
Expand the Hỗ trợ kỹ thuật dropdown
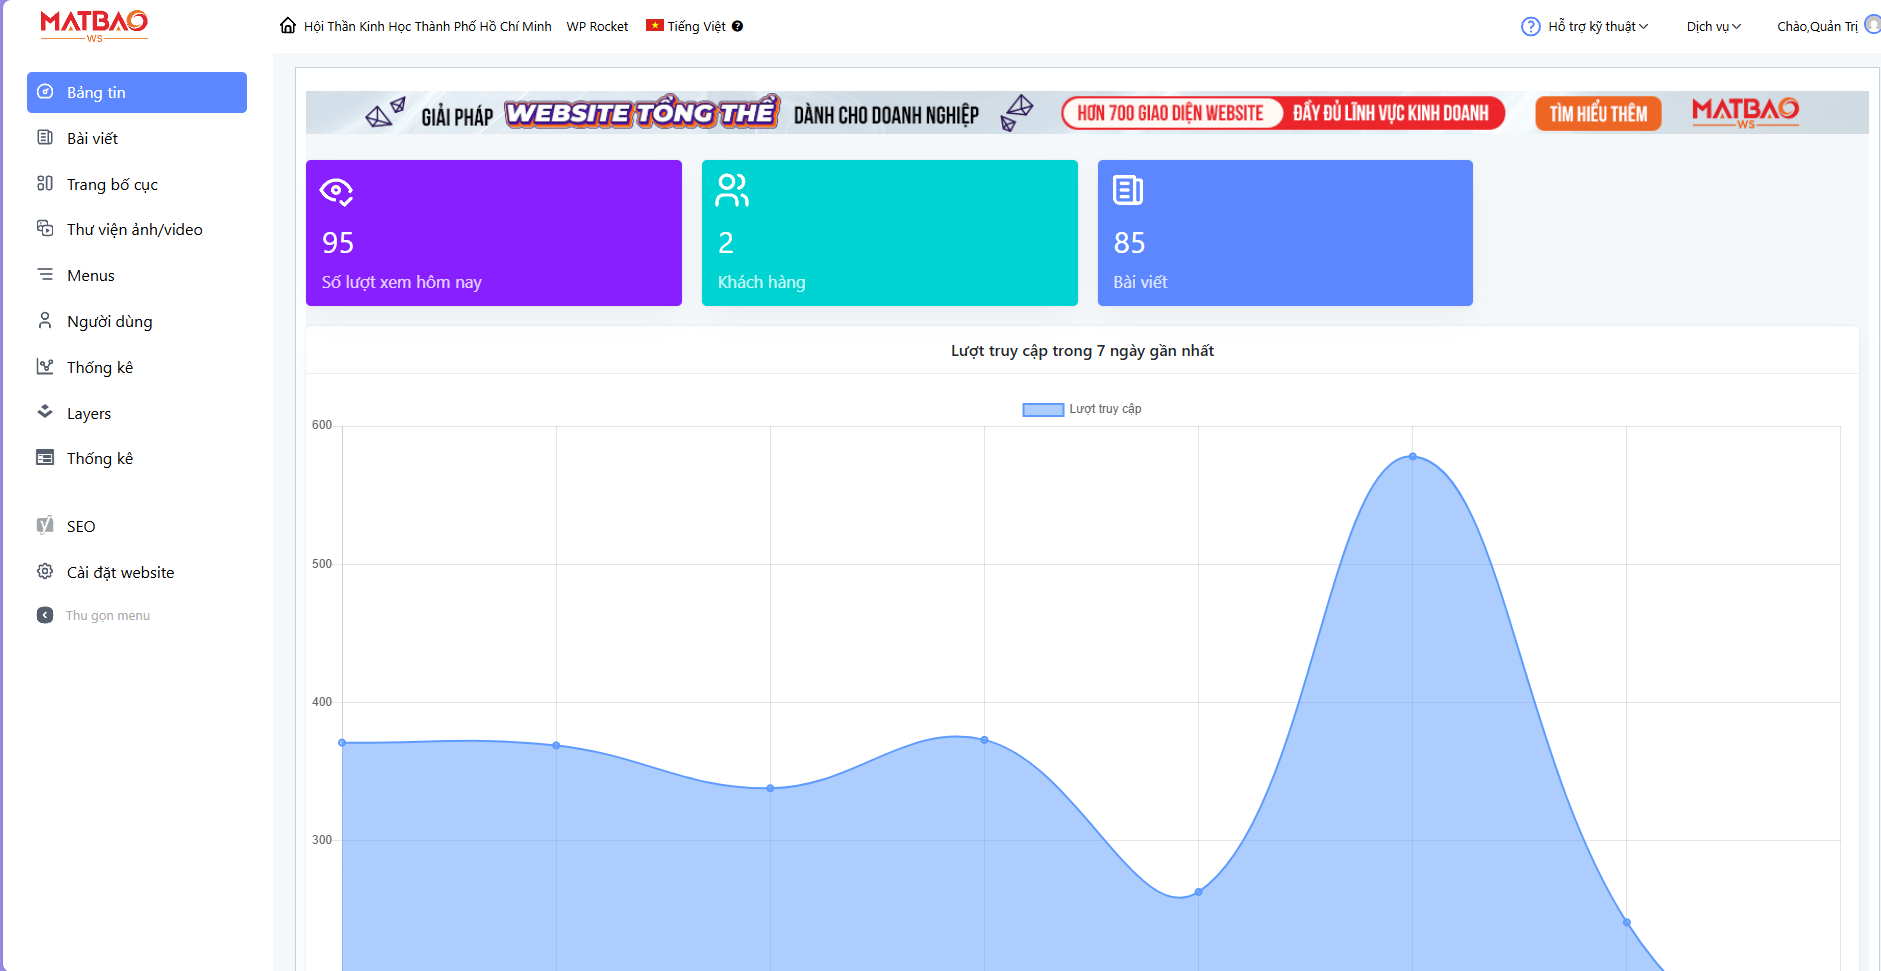pos(1597,27)
